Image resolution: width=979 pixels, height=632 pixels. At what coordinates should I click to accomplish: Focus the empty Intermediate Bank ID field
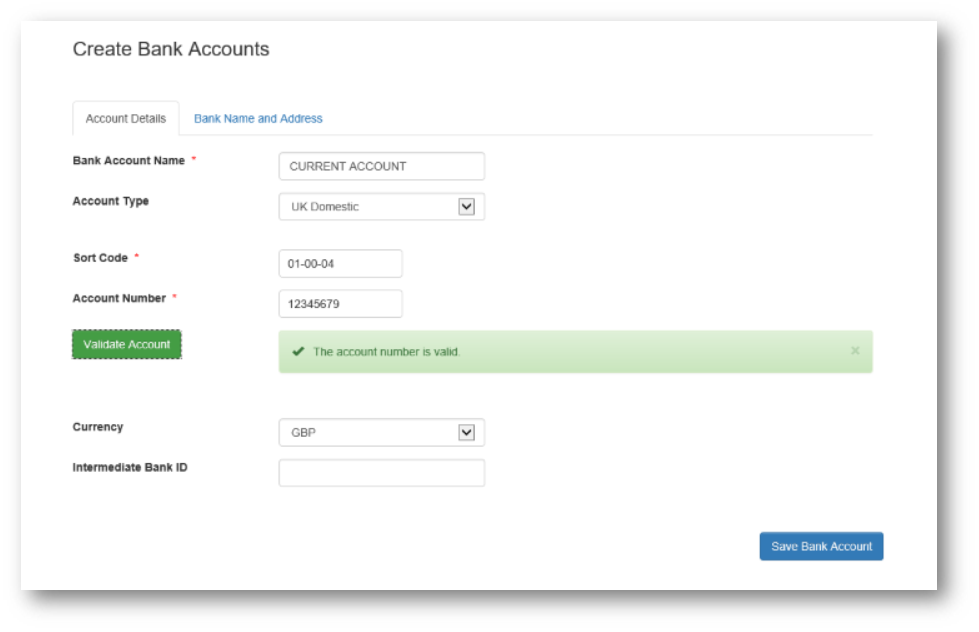[381, 473]
